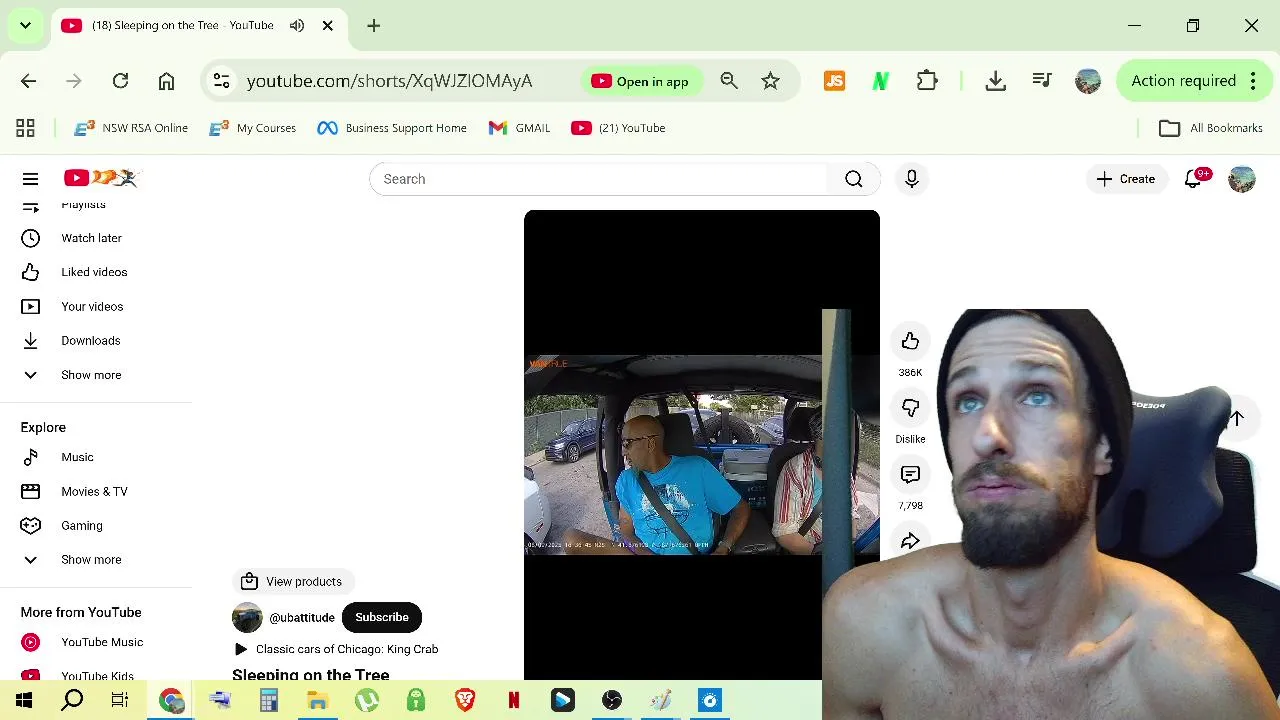
Task: Close the Sleeping on the Tree tab
Action: tap(327, 25)
